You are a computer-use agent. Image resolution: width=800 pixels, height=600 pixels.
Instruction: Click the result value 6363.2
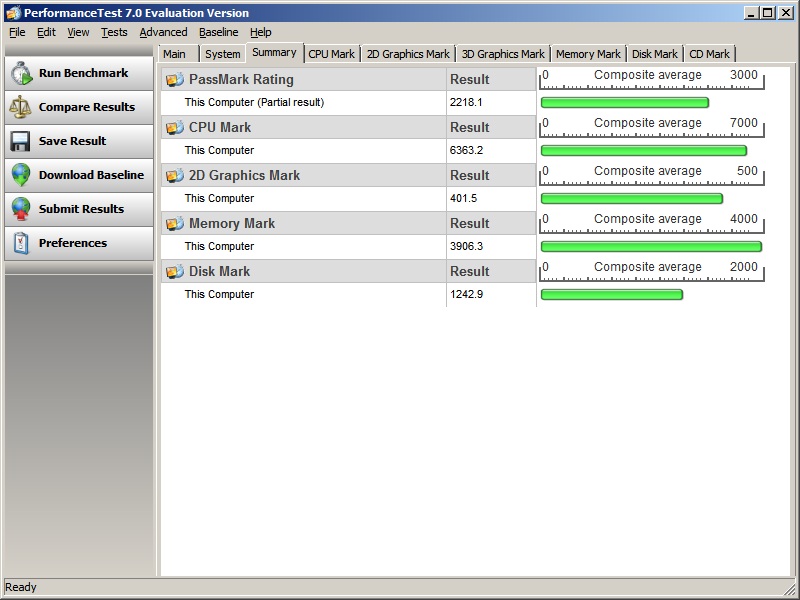tap(466, 151)
